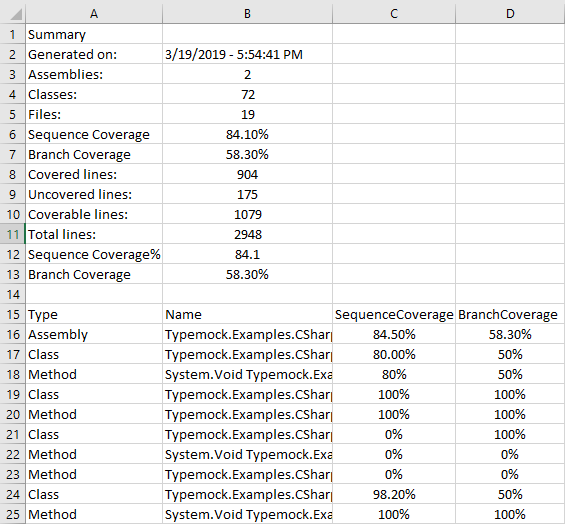Screen dimensions: 565x524
Task: Select the Classes count cell 72
Action: click(247, 94)
